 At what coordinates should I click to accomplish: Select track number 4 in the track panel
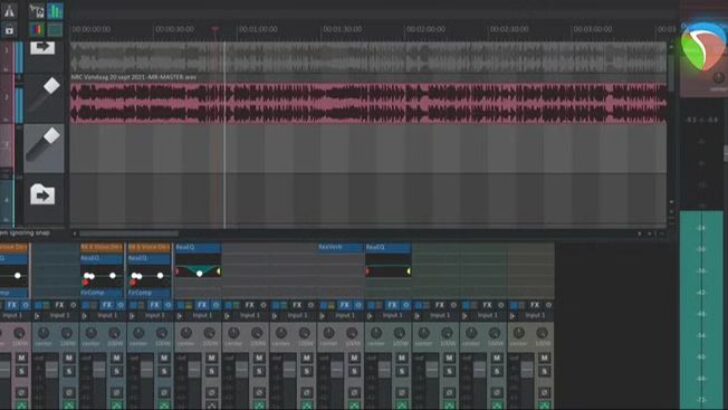click(x=6, y=200)
